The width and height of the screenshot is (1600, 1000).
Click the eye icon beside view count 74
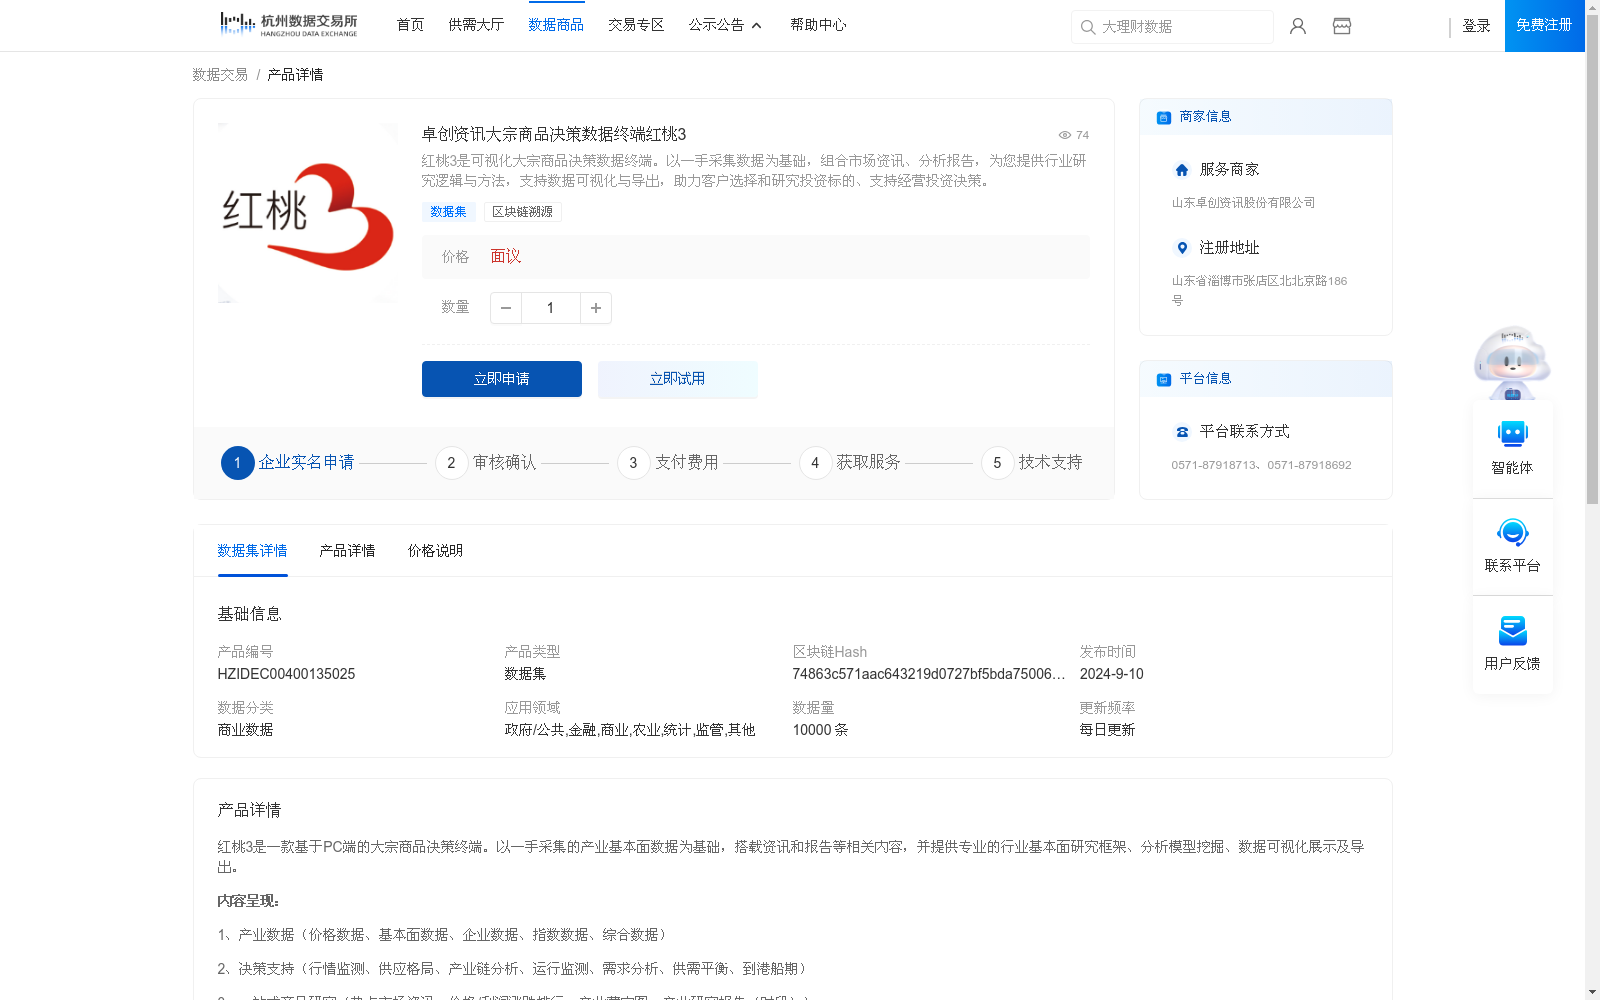tap(1064, 134)
